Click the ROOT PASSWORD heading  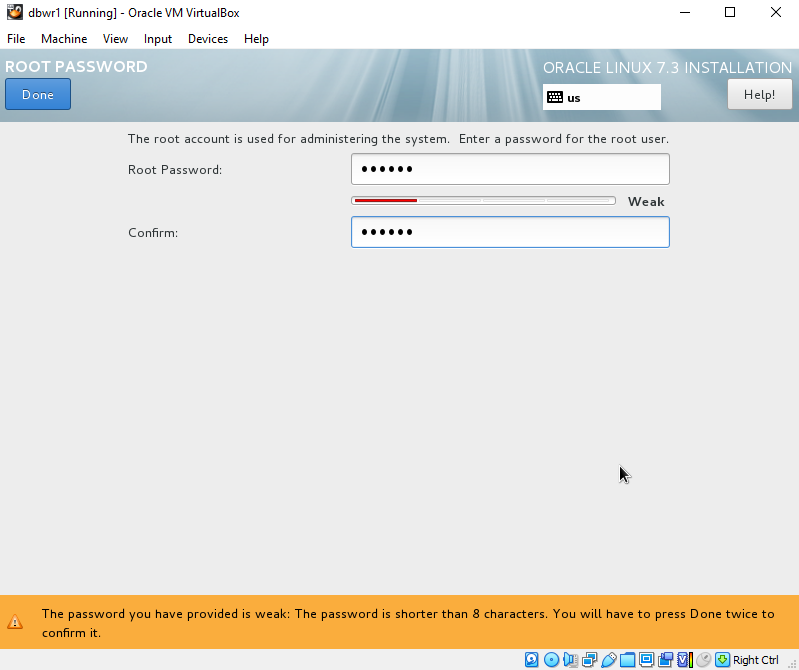tap(76, 67)
